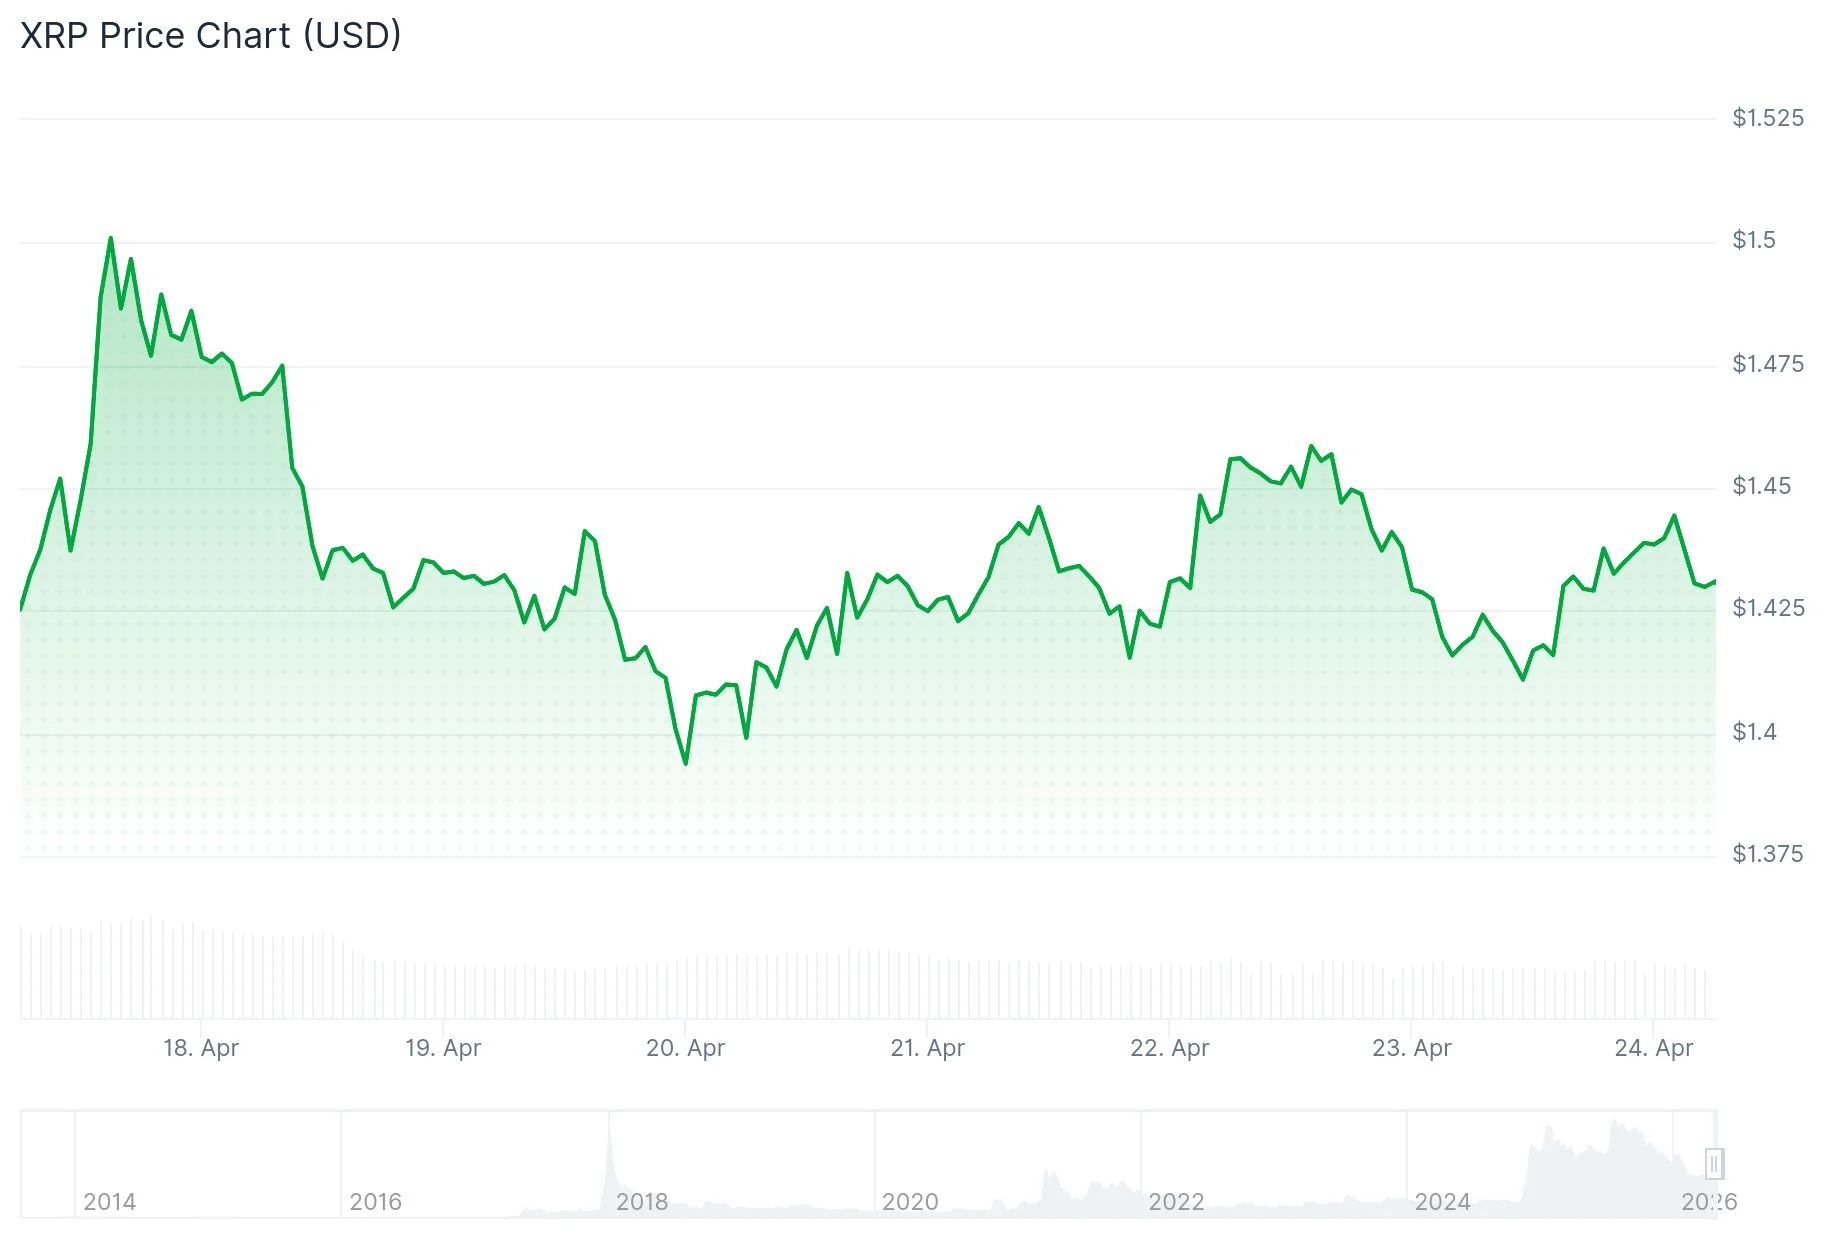
Task: Click the 2016 navigator year label
Action: [375, 1201]
